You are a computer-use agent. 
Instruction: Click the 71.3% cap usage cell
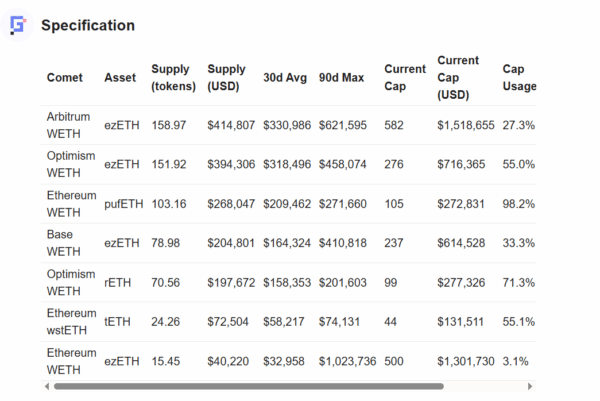pos(518,283)
